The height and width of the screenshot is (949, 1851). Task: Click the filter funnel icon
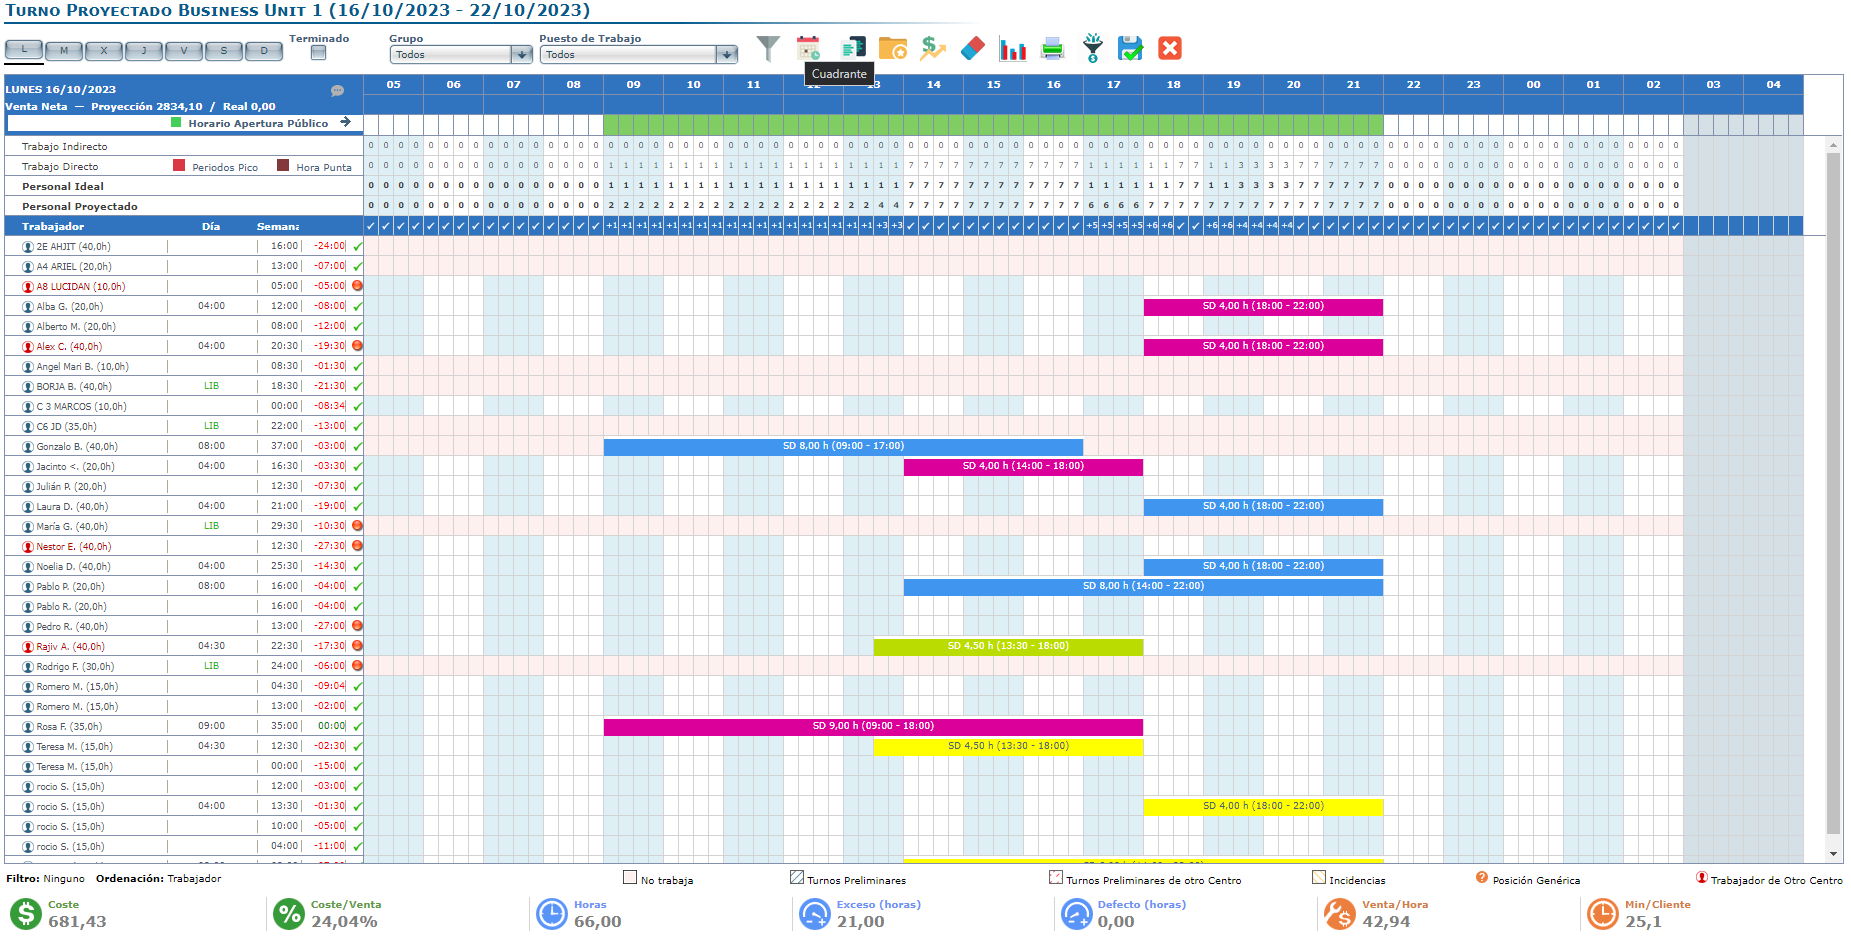click(767, 48)
